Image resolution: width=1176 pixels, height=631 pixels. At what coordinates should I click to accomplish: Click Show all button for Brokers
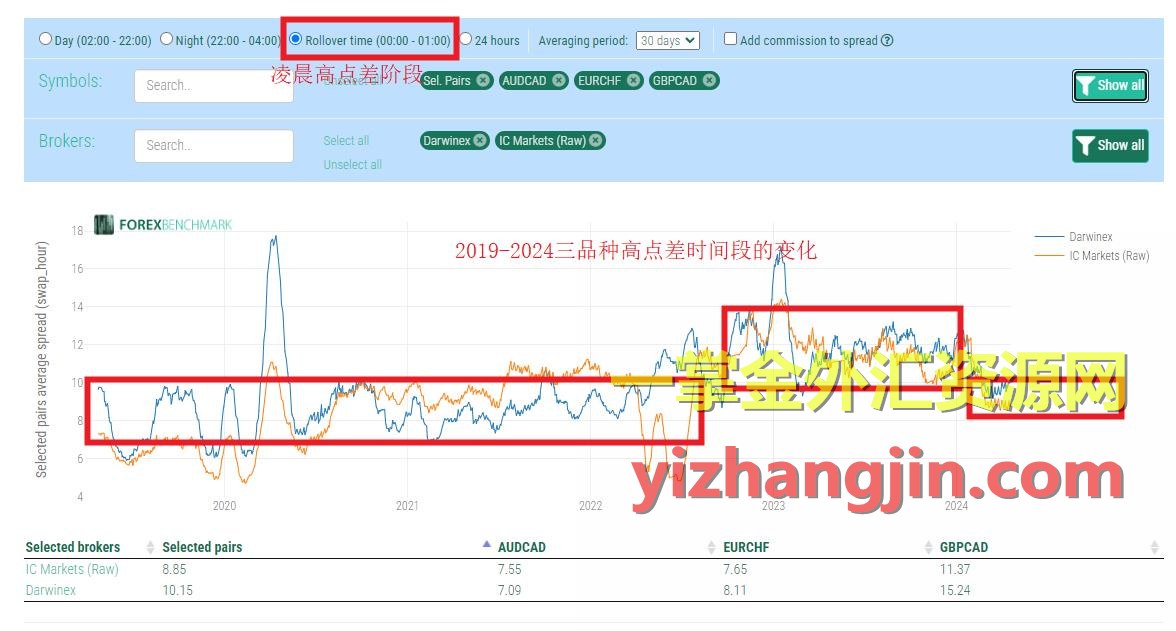click(1110, 146)
